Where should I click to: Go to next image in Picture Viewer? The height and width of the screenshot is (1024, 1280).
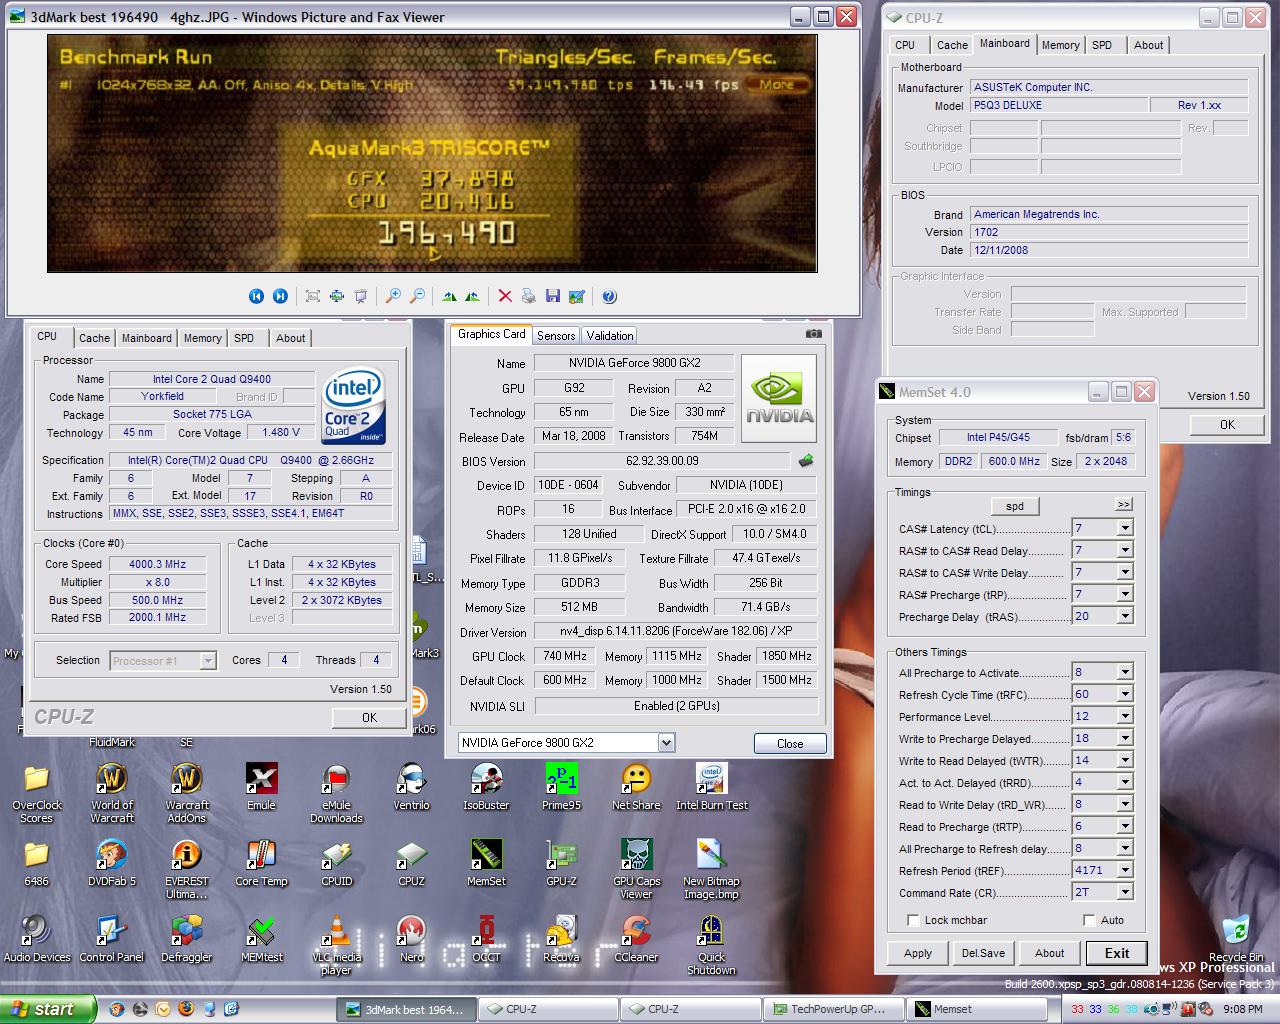pos(280,296)
